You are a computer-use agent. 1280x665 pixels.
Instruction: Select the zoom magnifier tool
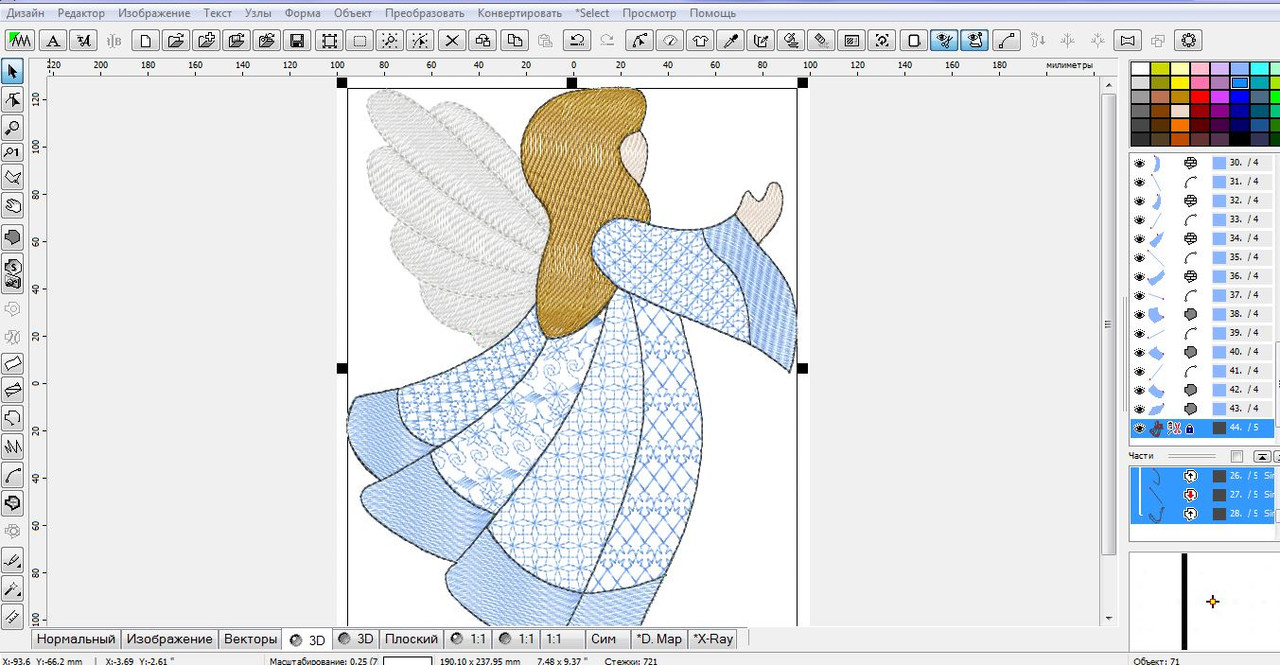click(x=13, y=127)
